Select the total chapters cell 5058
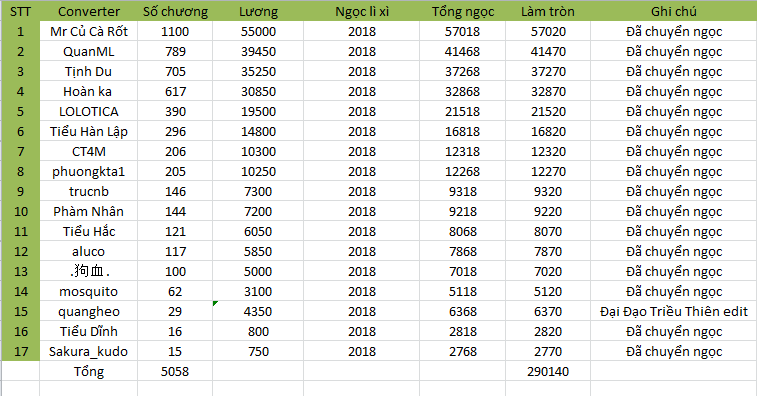The image size is (757, 396). 175,371
